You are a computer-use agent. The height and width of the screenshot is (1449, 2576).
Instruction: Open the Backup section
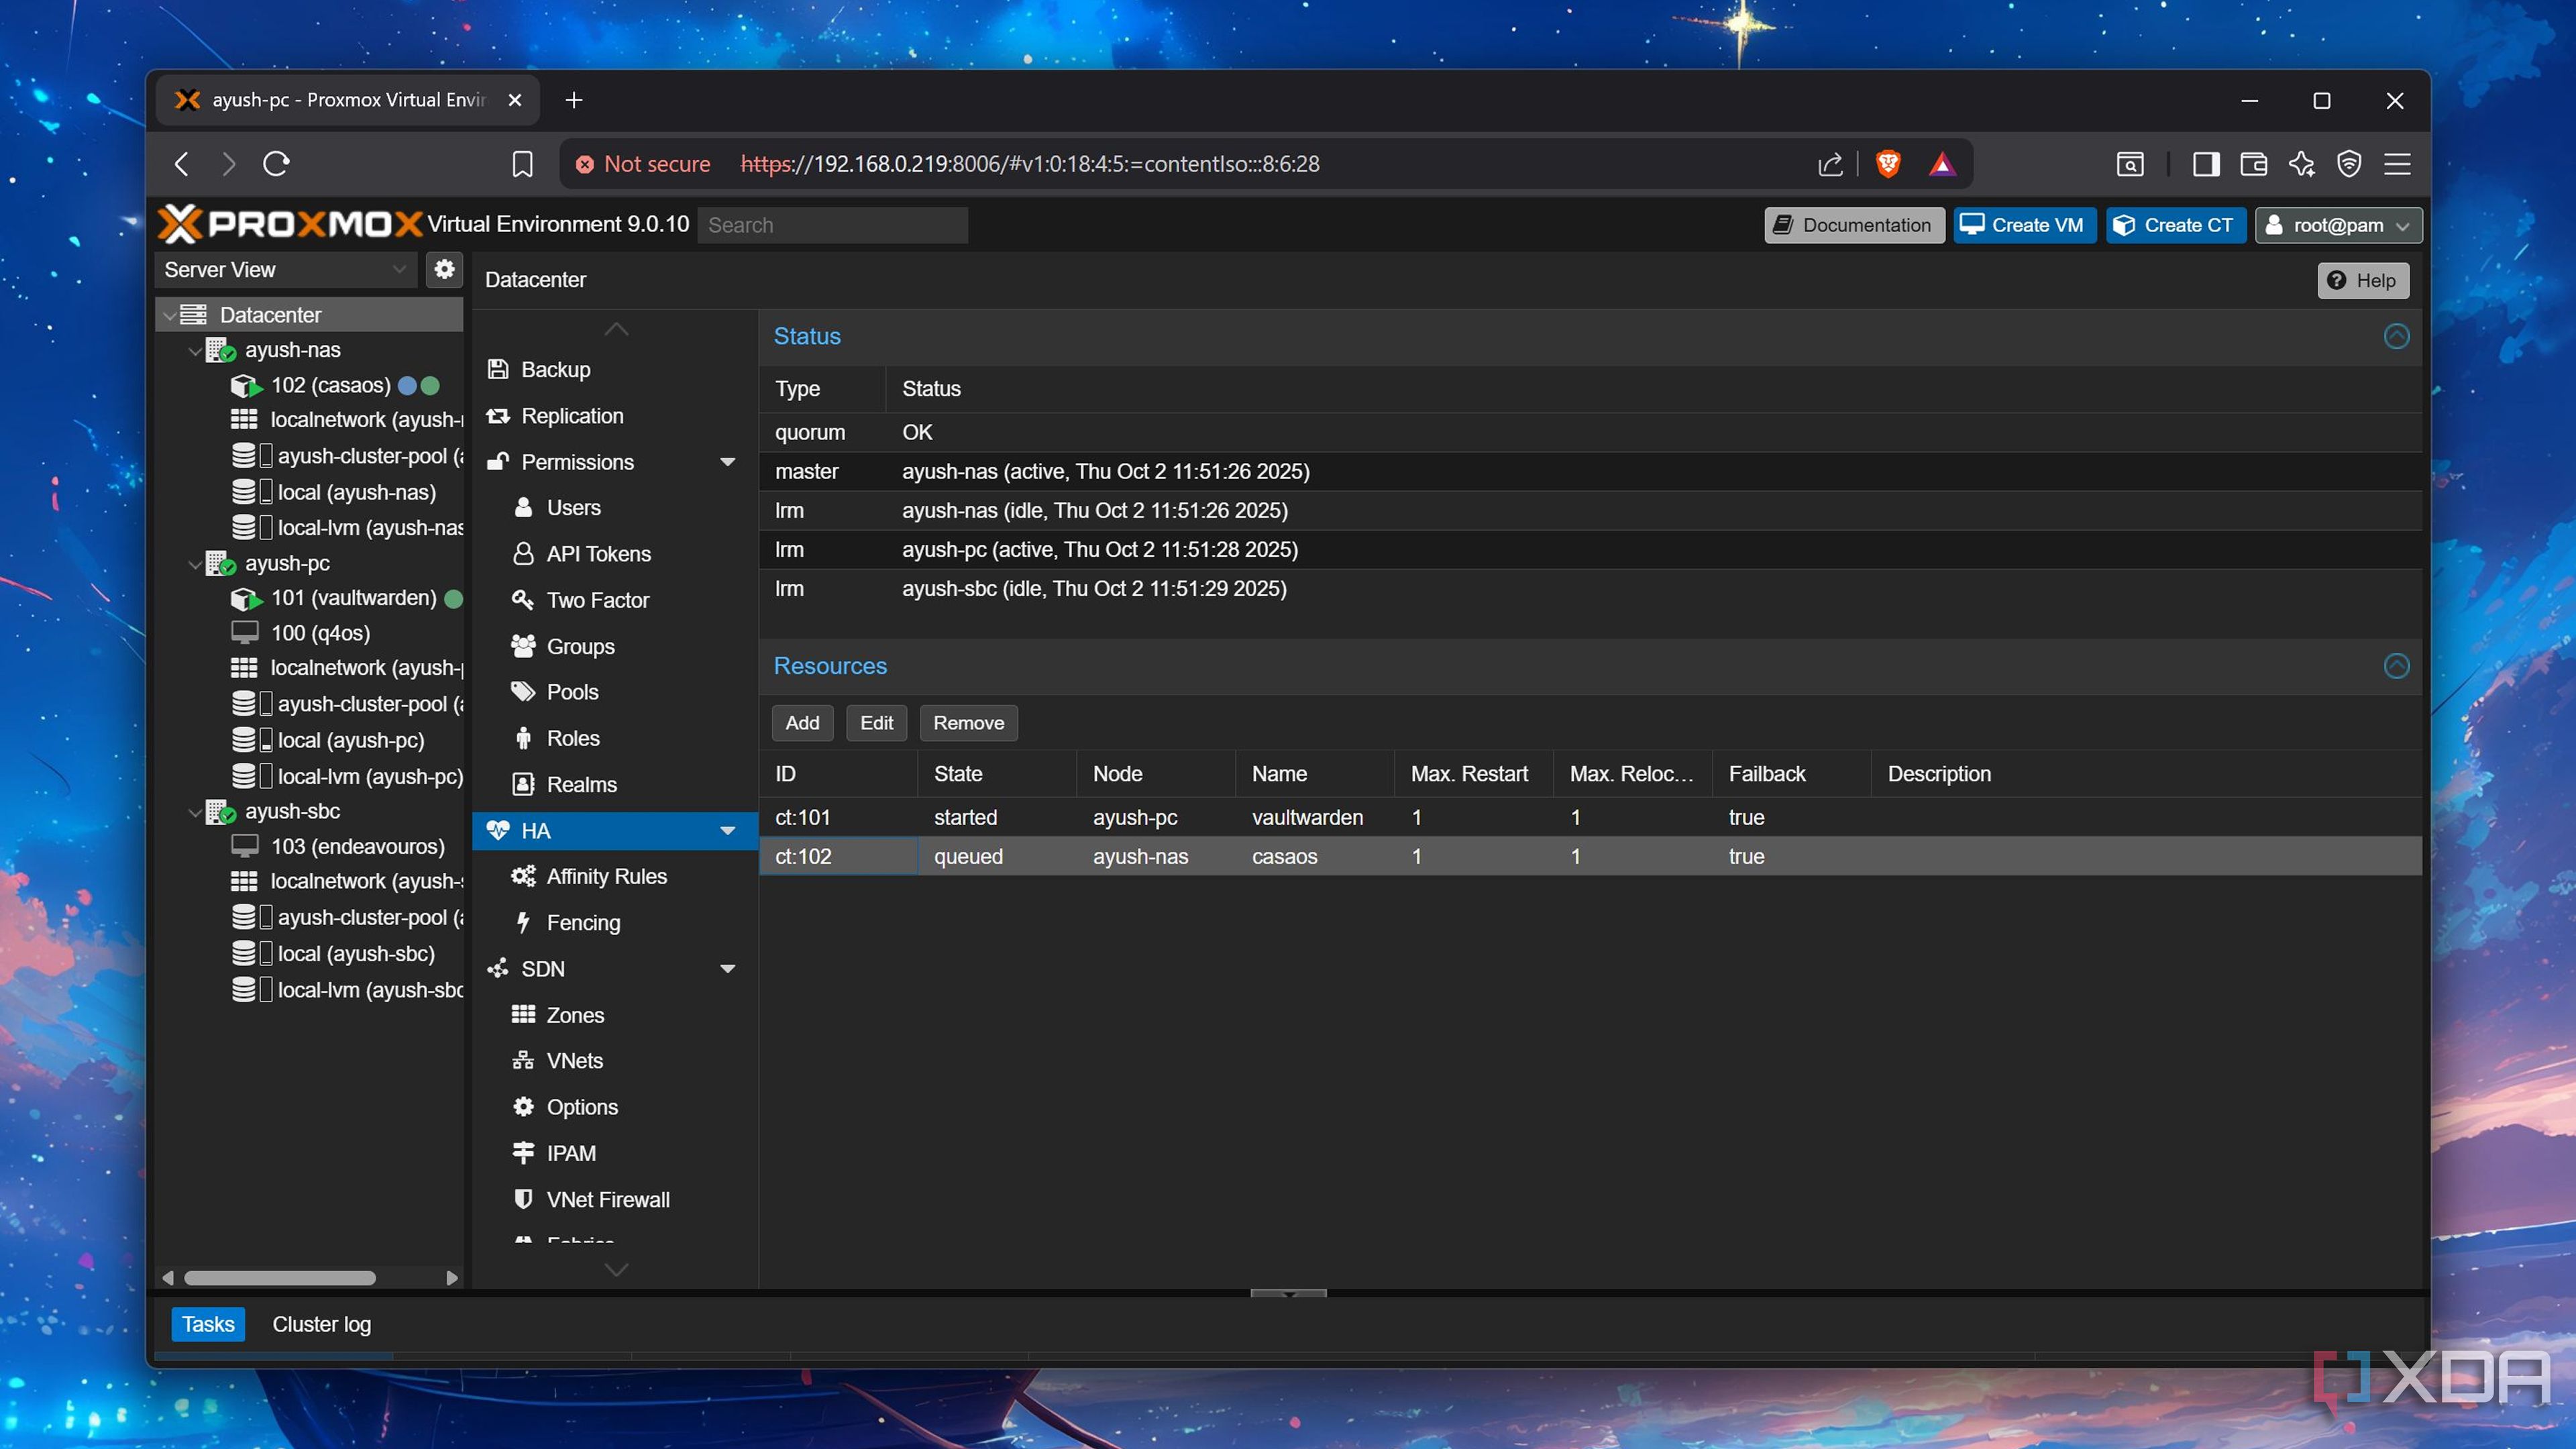614,369
